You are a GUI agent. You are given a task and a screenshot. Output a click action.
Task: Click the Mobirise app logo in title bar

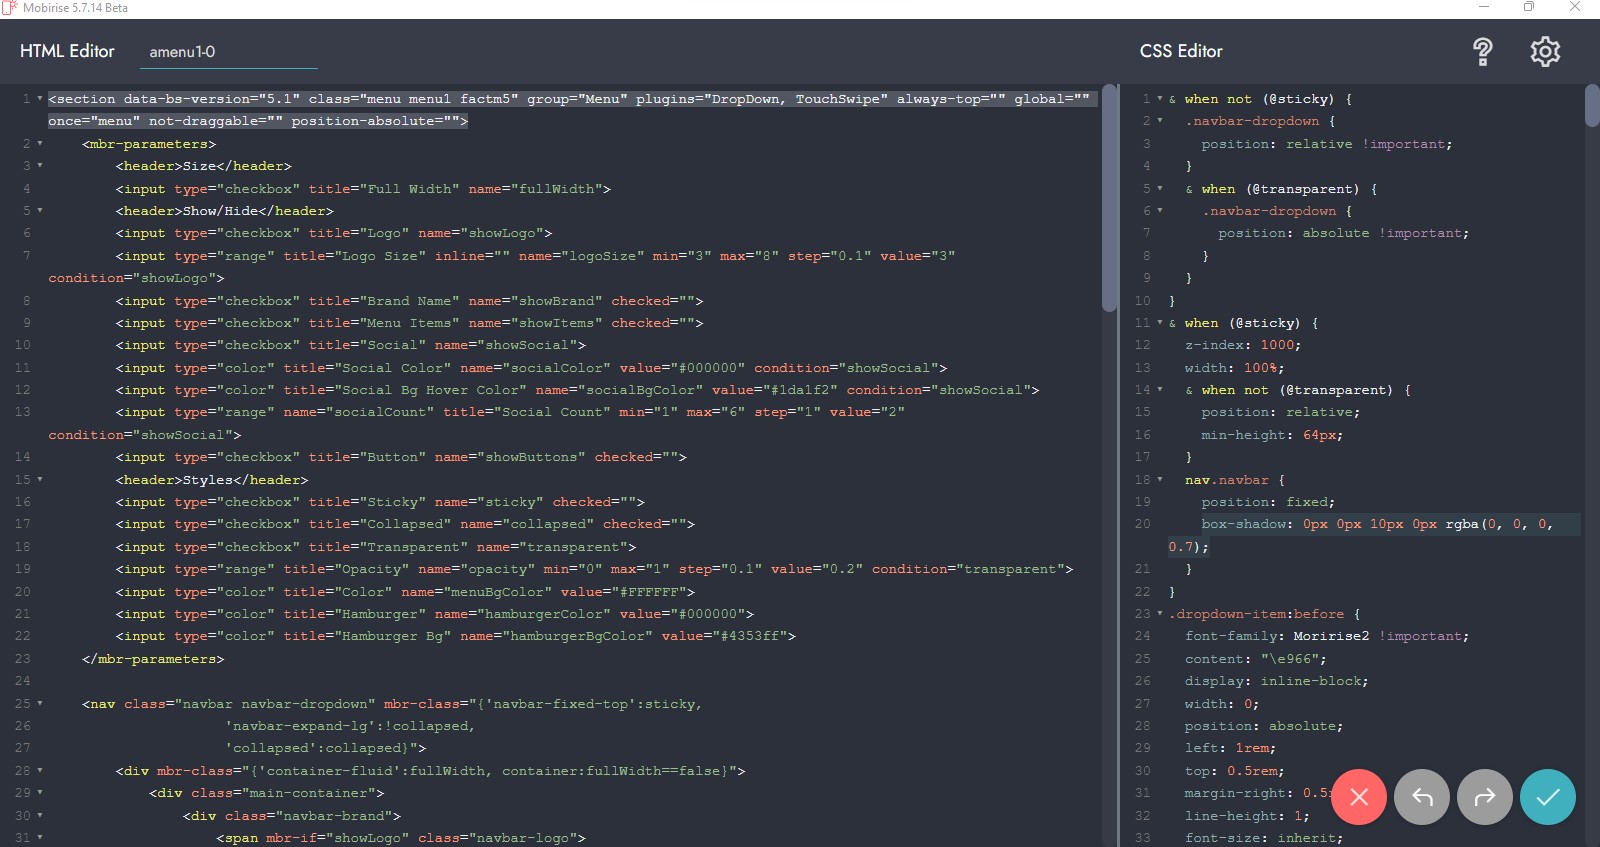click(x=10, y=8)
